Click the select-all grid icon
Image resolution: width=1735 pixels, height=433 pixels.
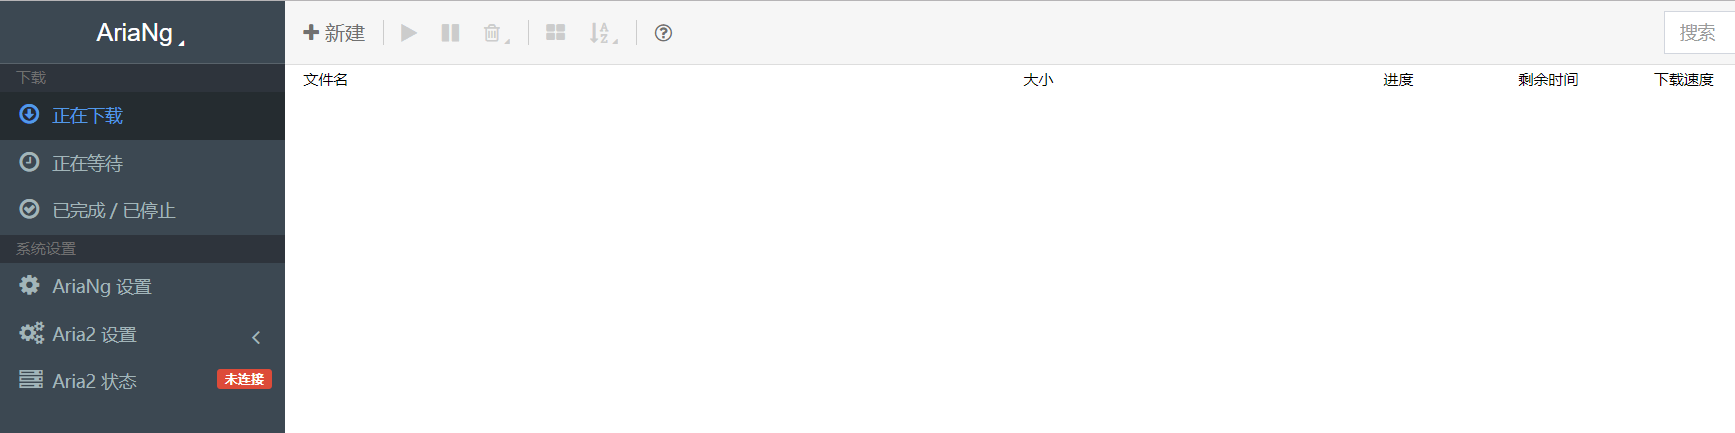click(x=556, y=33)
